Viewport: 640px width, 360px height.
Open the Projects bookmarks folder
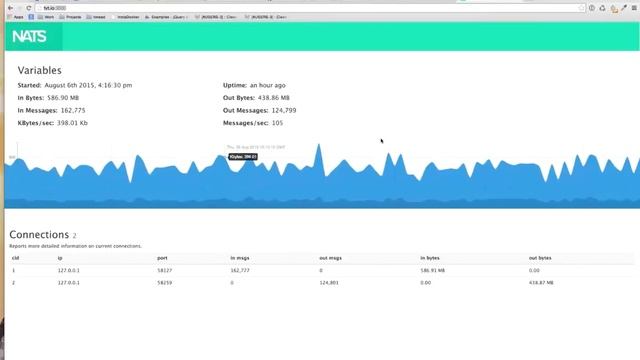pyautogui.click(x=70, y=17)
